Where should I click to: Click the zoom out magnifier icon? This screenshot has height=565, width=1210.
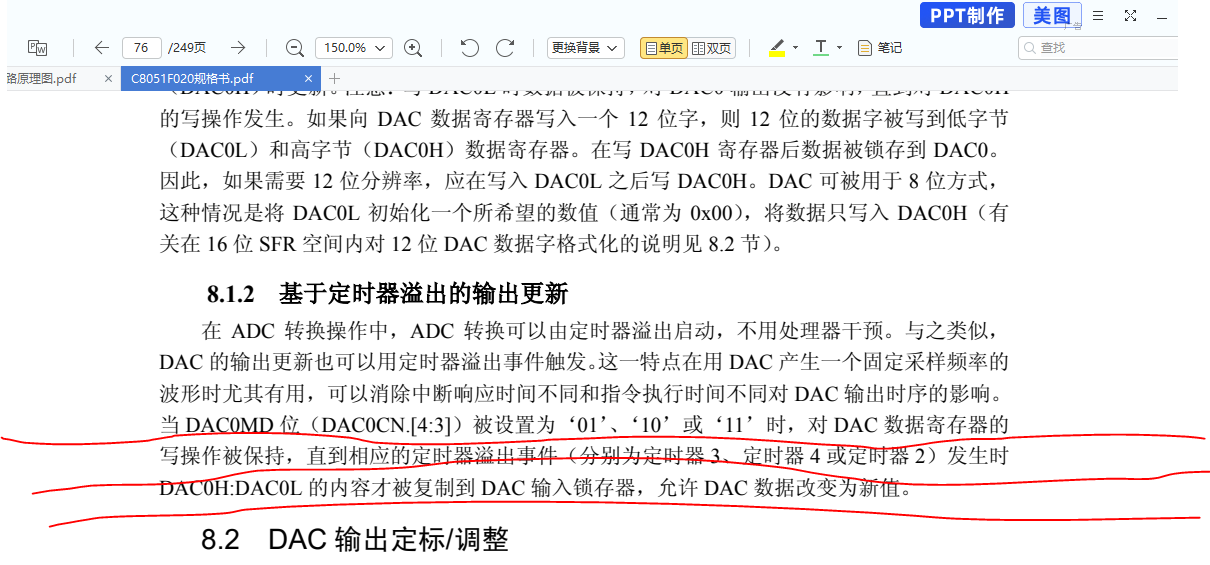294,47
